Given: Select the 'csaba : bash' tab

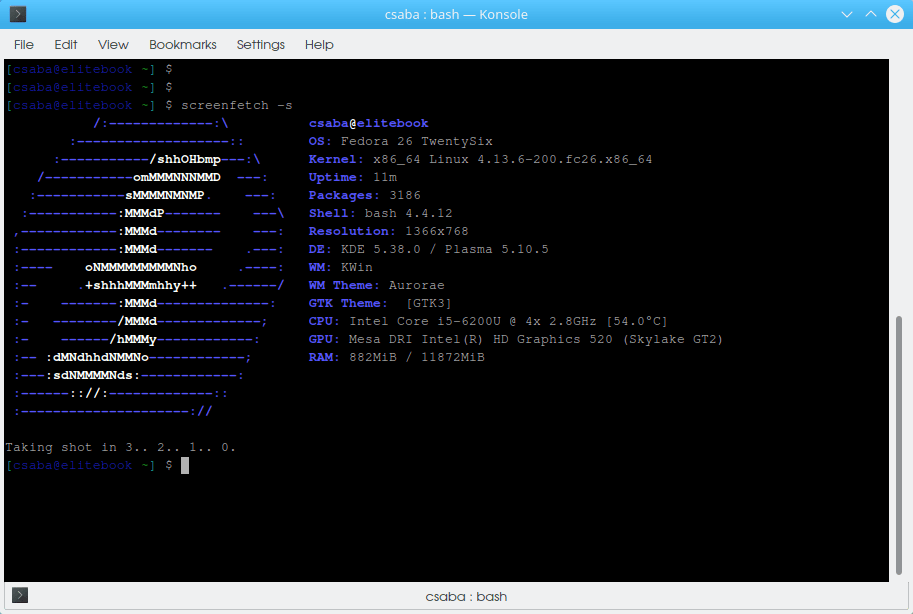Looking at the screenshot, I should [x=466, y=597].
